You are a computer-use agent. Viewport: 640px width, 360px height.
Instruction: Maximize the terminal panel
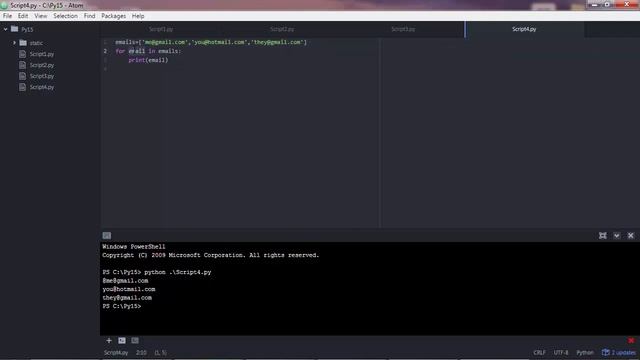(602, 236)
